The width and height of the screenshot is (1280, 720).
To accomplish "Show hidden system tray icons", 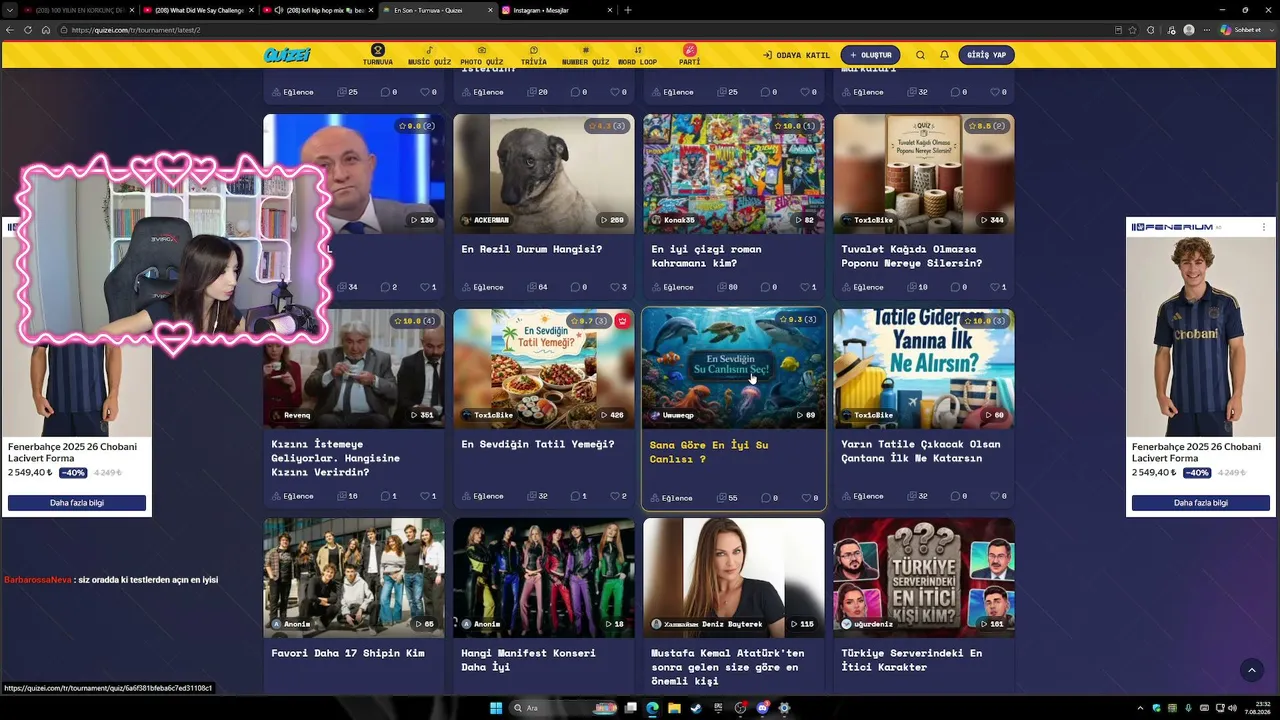I will (1140, 708).
